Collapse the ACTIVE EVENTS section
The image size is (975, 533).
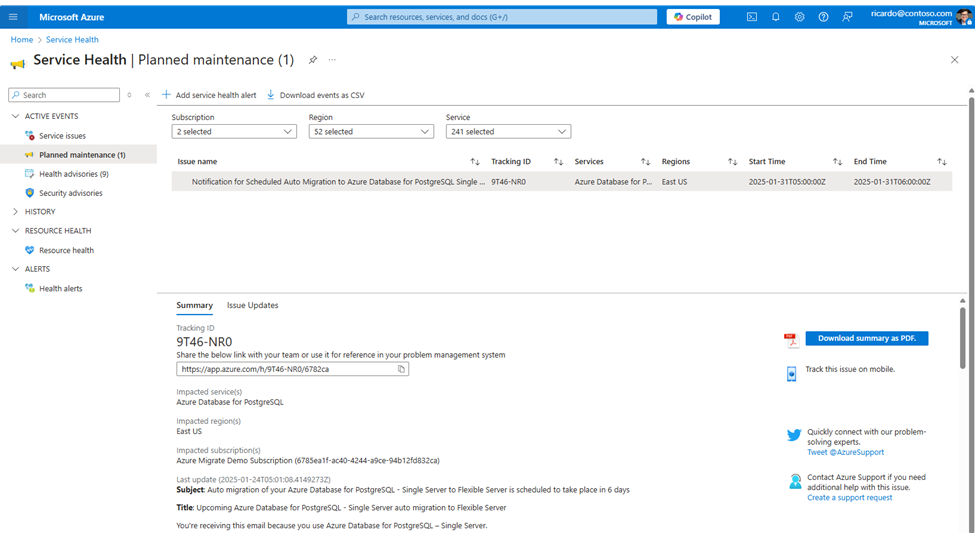16,116
